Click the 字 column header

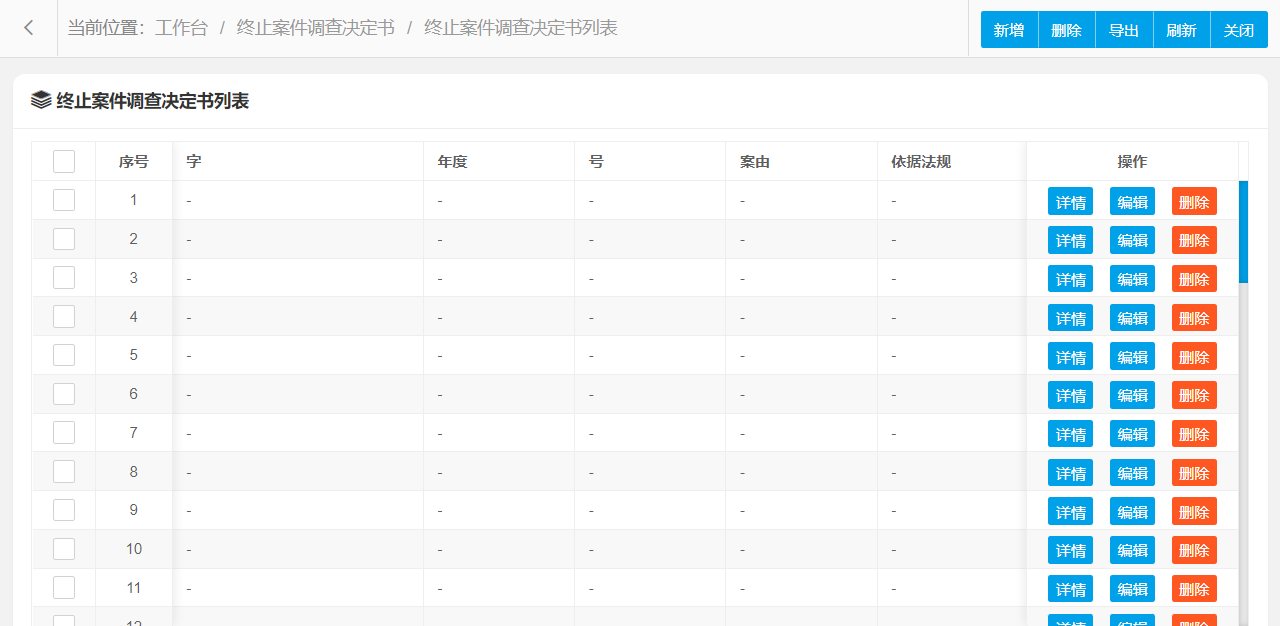click(298, 162)
